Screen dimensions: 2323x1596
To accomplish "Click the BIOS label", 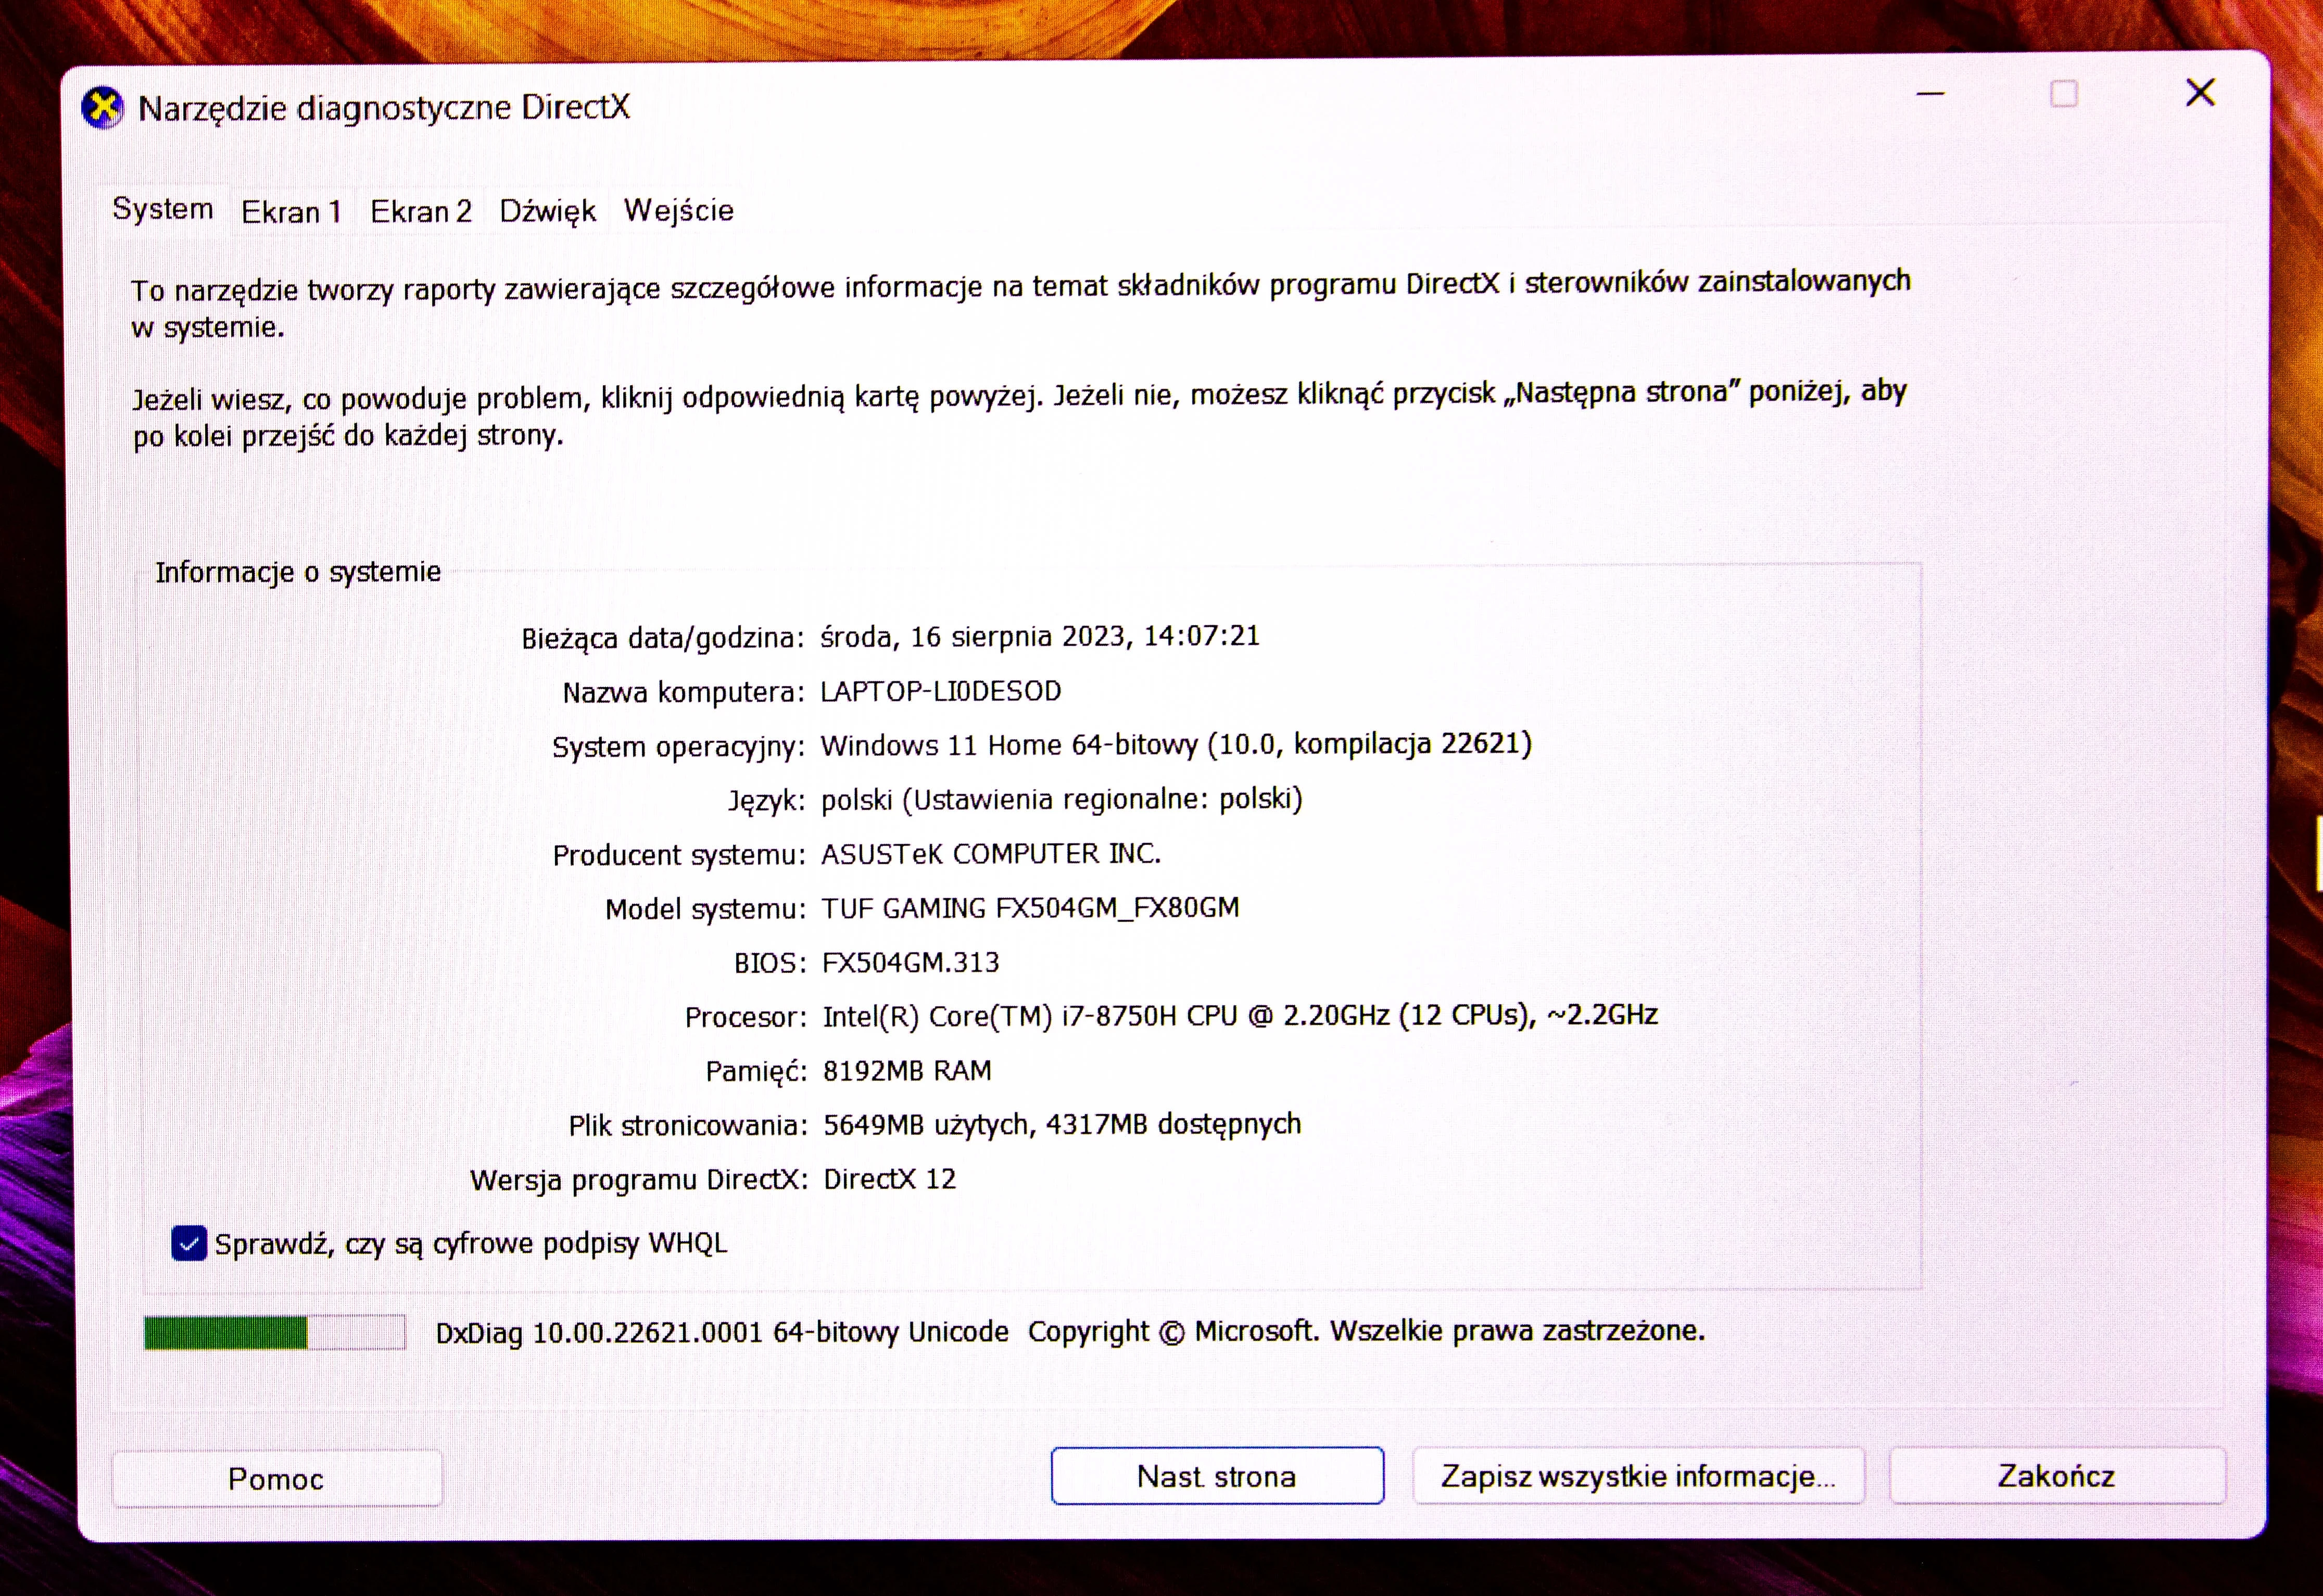I will tap(770, 963).
